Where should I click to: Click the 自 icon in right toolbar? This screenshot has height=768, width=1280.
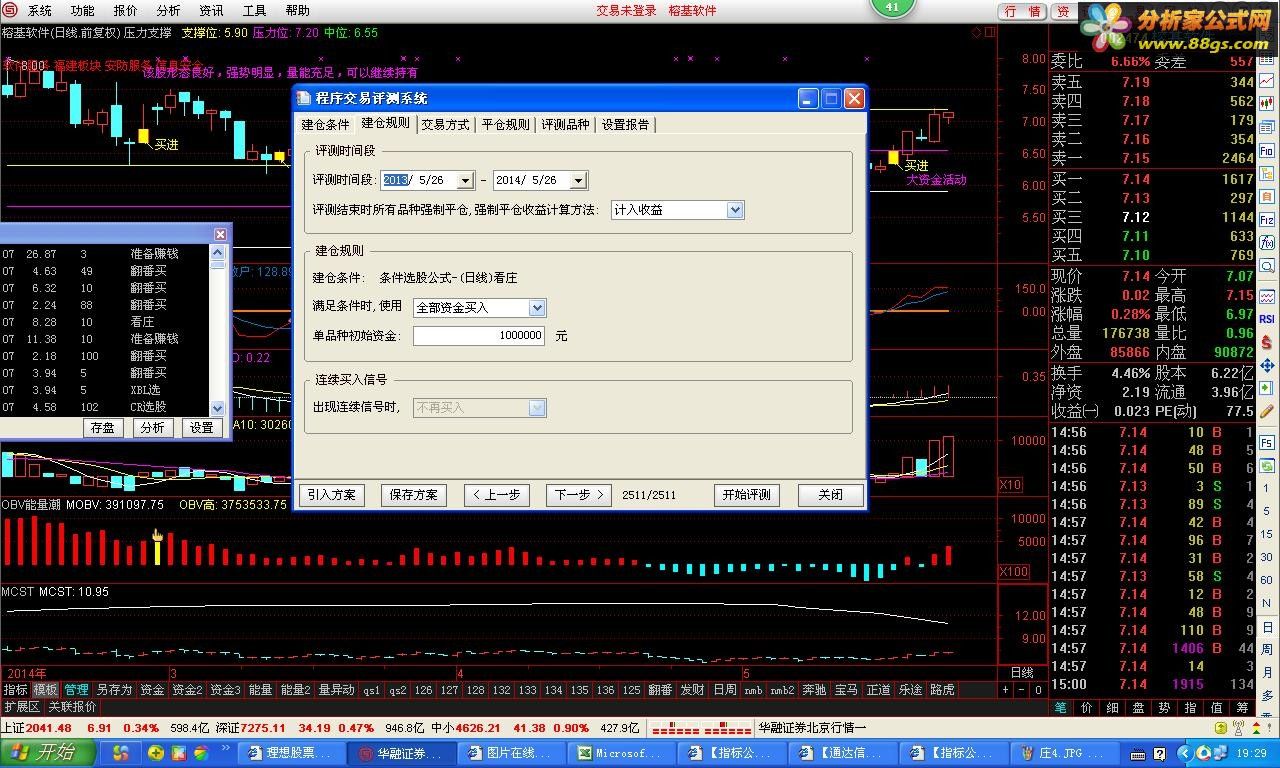point(1266,196)
